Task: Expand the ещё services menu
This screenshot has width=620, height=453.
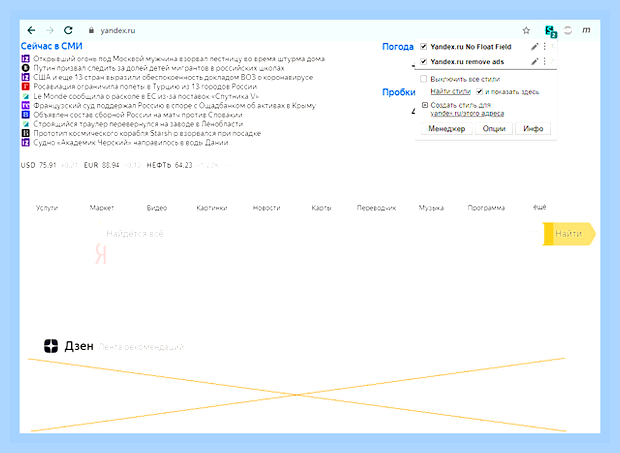Action: (x=540, y=207)
